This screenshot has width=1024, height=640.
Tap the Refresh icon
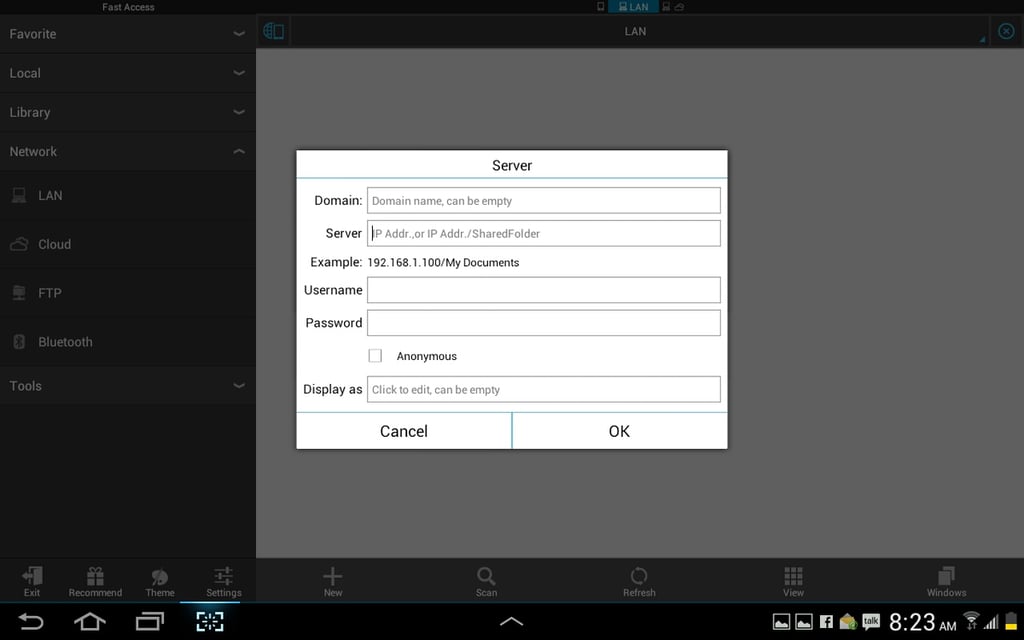[639, 581]
